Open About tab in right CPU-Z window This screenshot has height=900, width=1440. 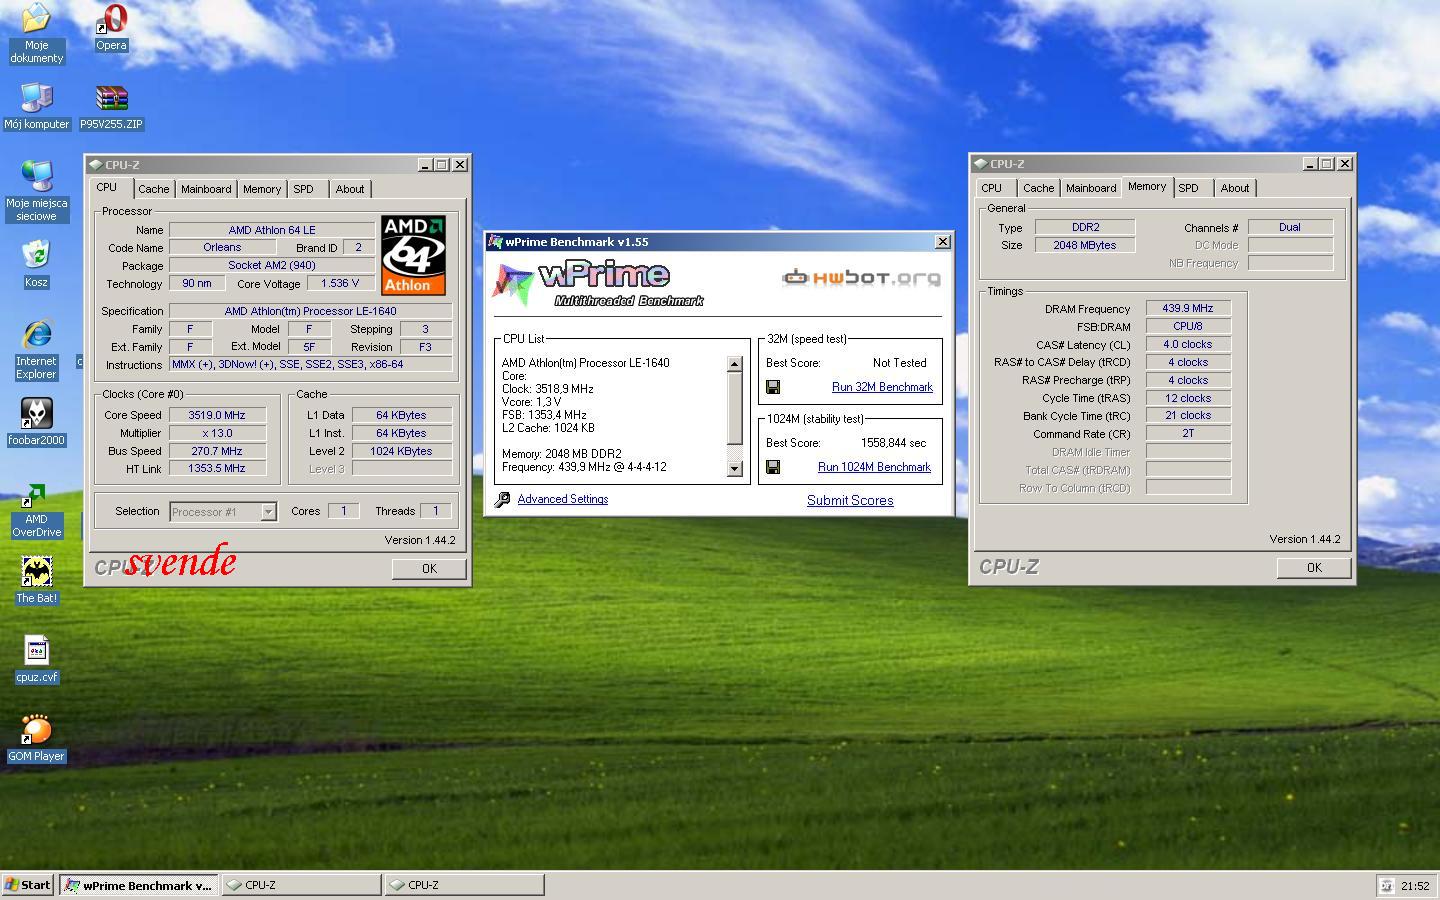click(1235, 188)
